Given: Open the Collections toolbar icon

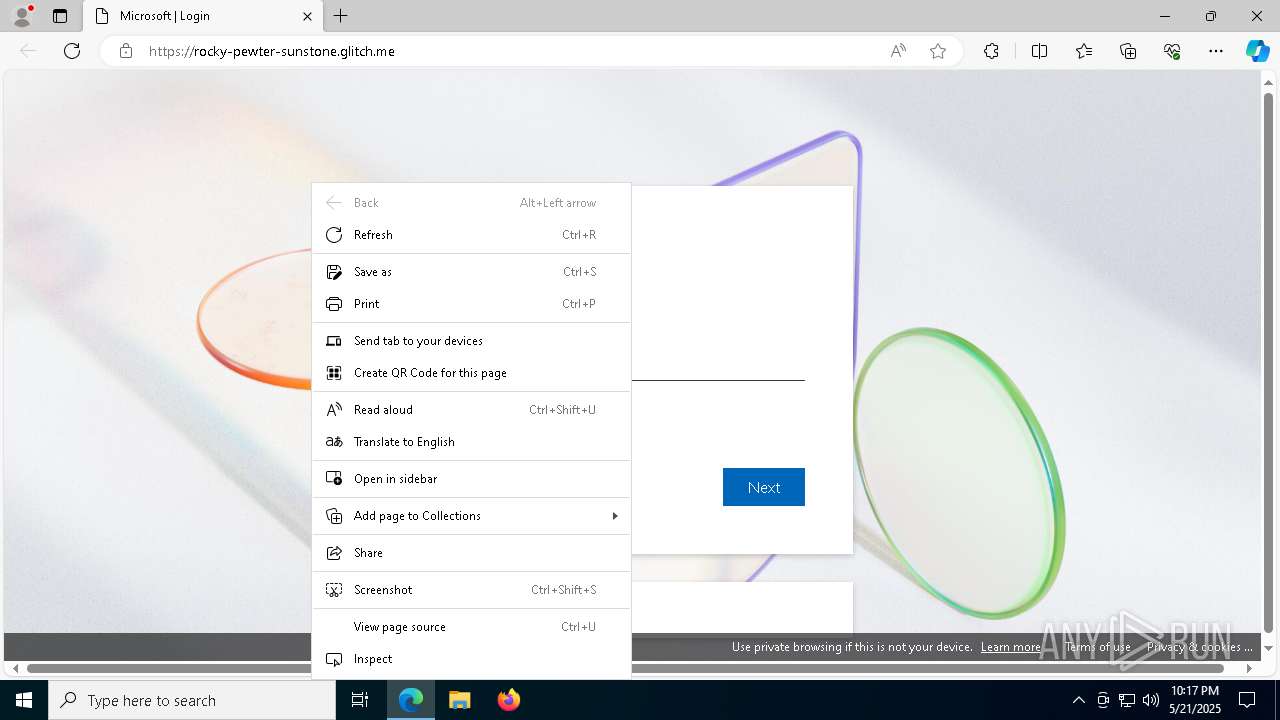Looking at the screenshot, I should (x=1128, y=51).
